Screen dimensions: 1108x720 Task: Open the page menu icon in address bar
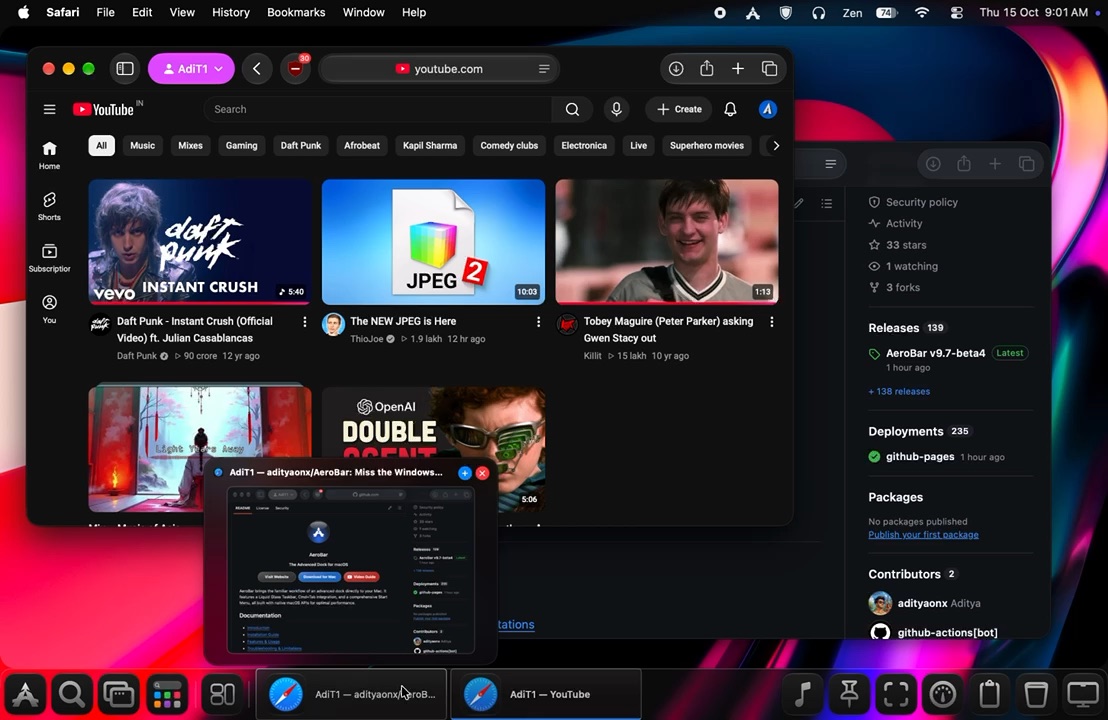tap(544, 69)
